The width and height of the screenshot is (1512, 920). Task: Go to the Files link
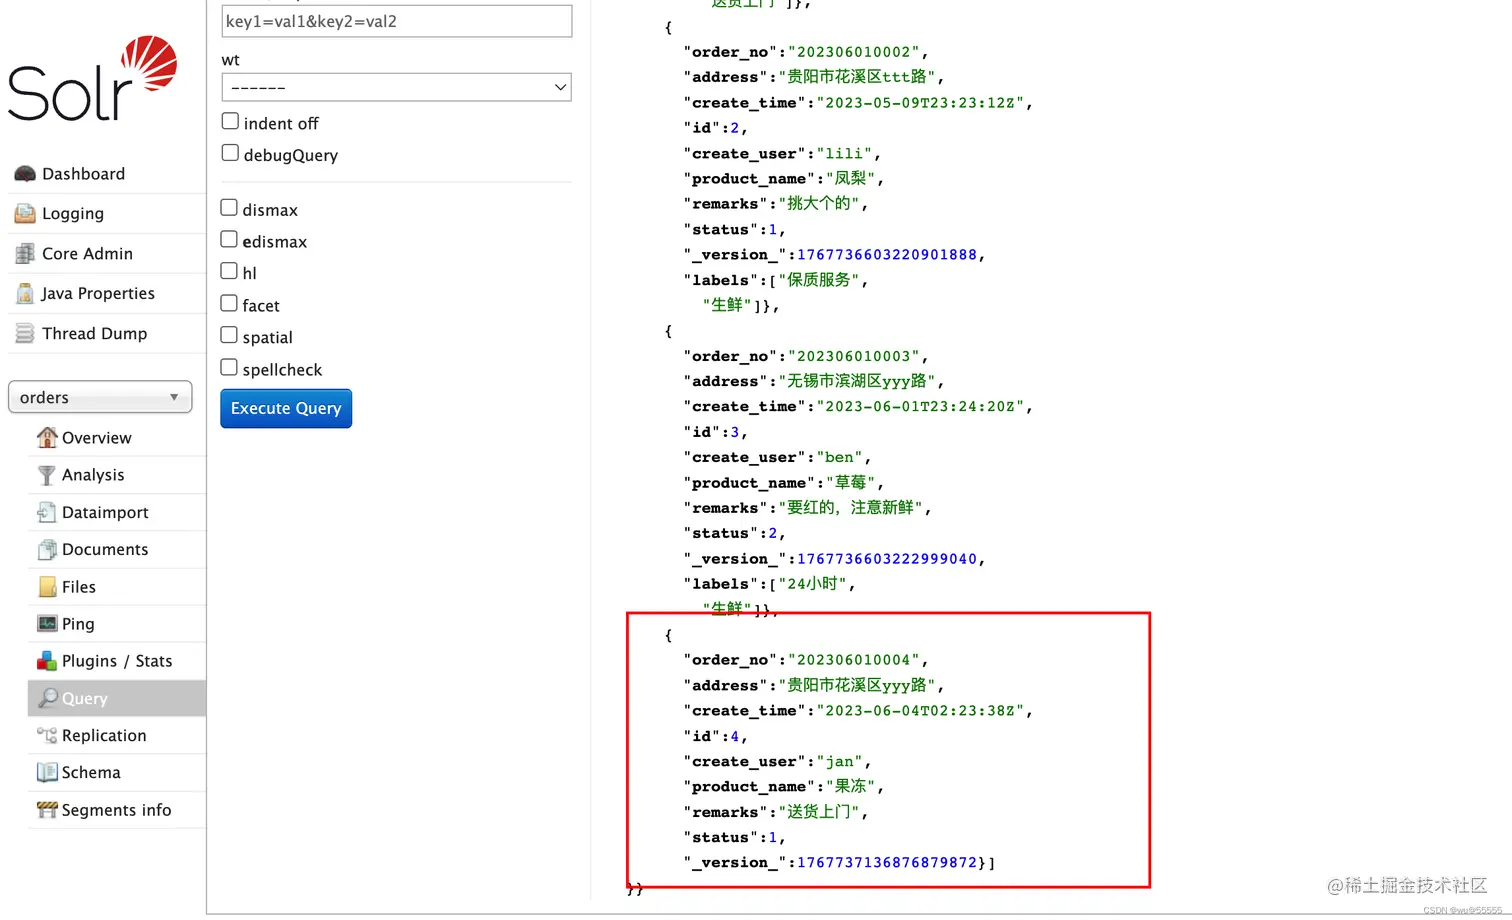tap(79, 587)
